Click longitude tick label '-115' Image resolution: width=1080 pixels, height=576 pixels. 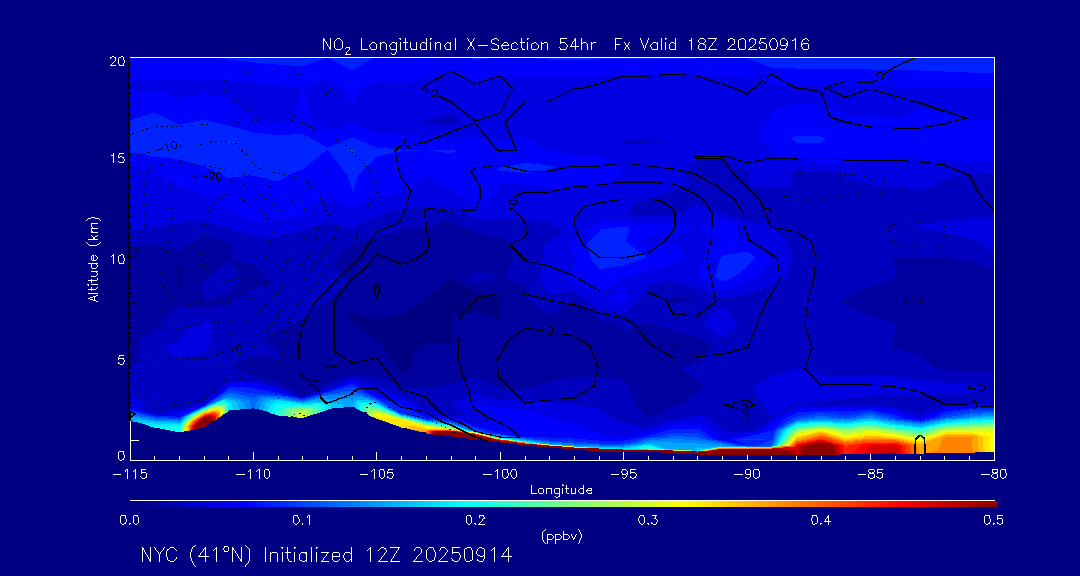[130, 475]
